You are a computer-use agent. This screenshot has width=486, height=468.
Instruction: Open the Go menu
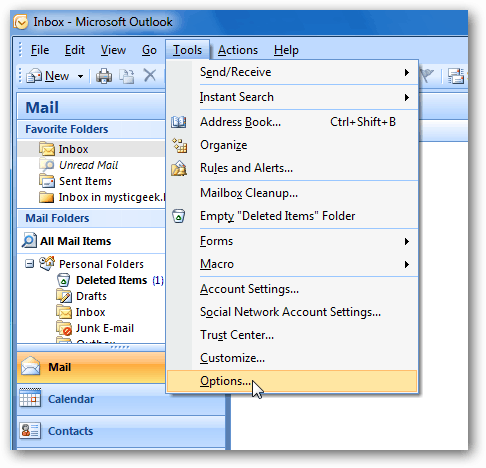click(x=149, y=50)
